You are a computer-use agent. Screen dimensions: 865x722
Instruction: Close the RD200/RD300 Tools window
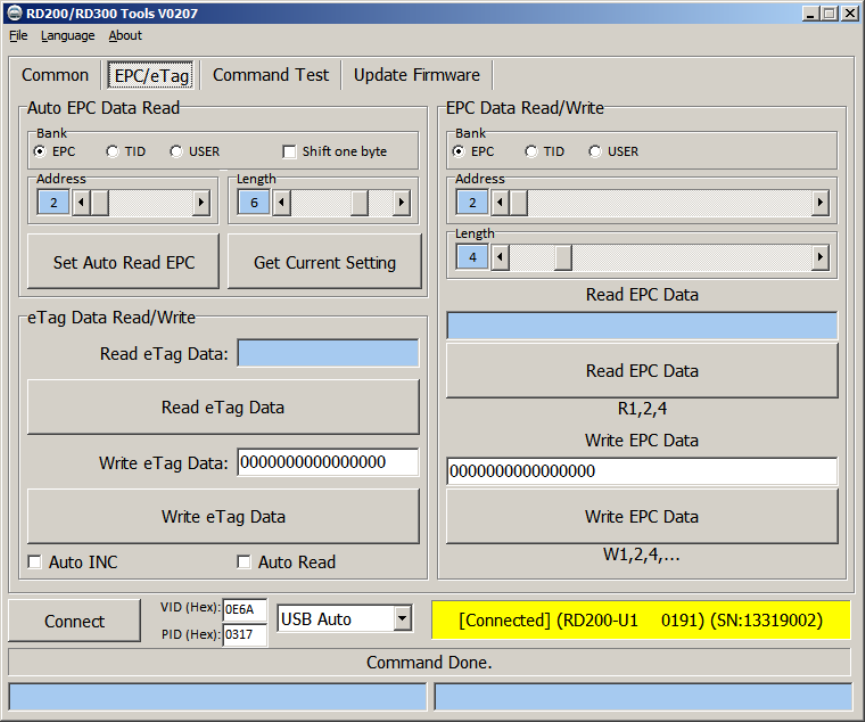850,13
